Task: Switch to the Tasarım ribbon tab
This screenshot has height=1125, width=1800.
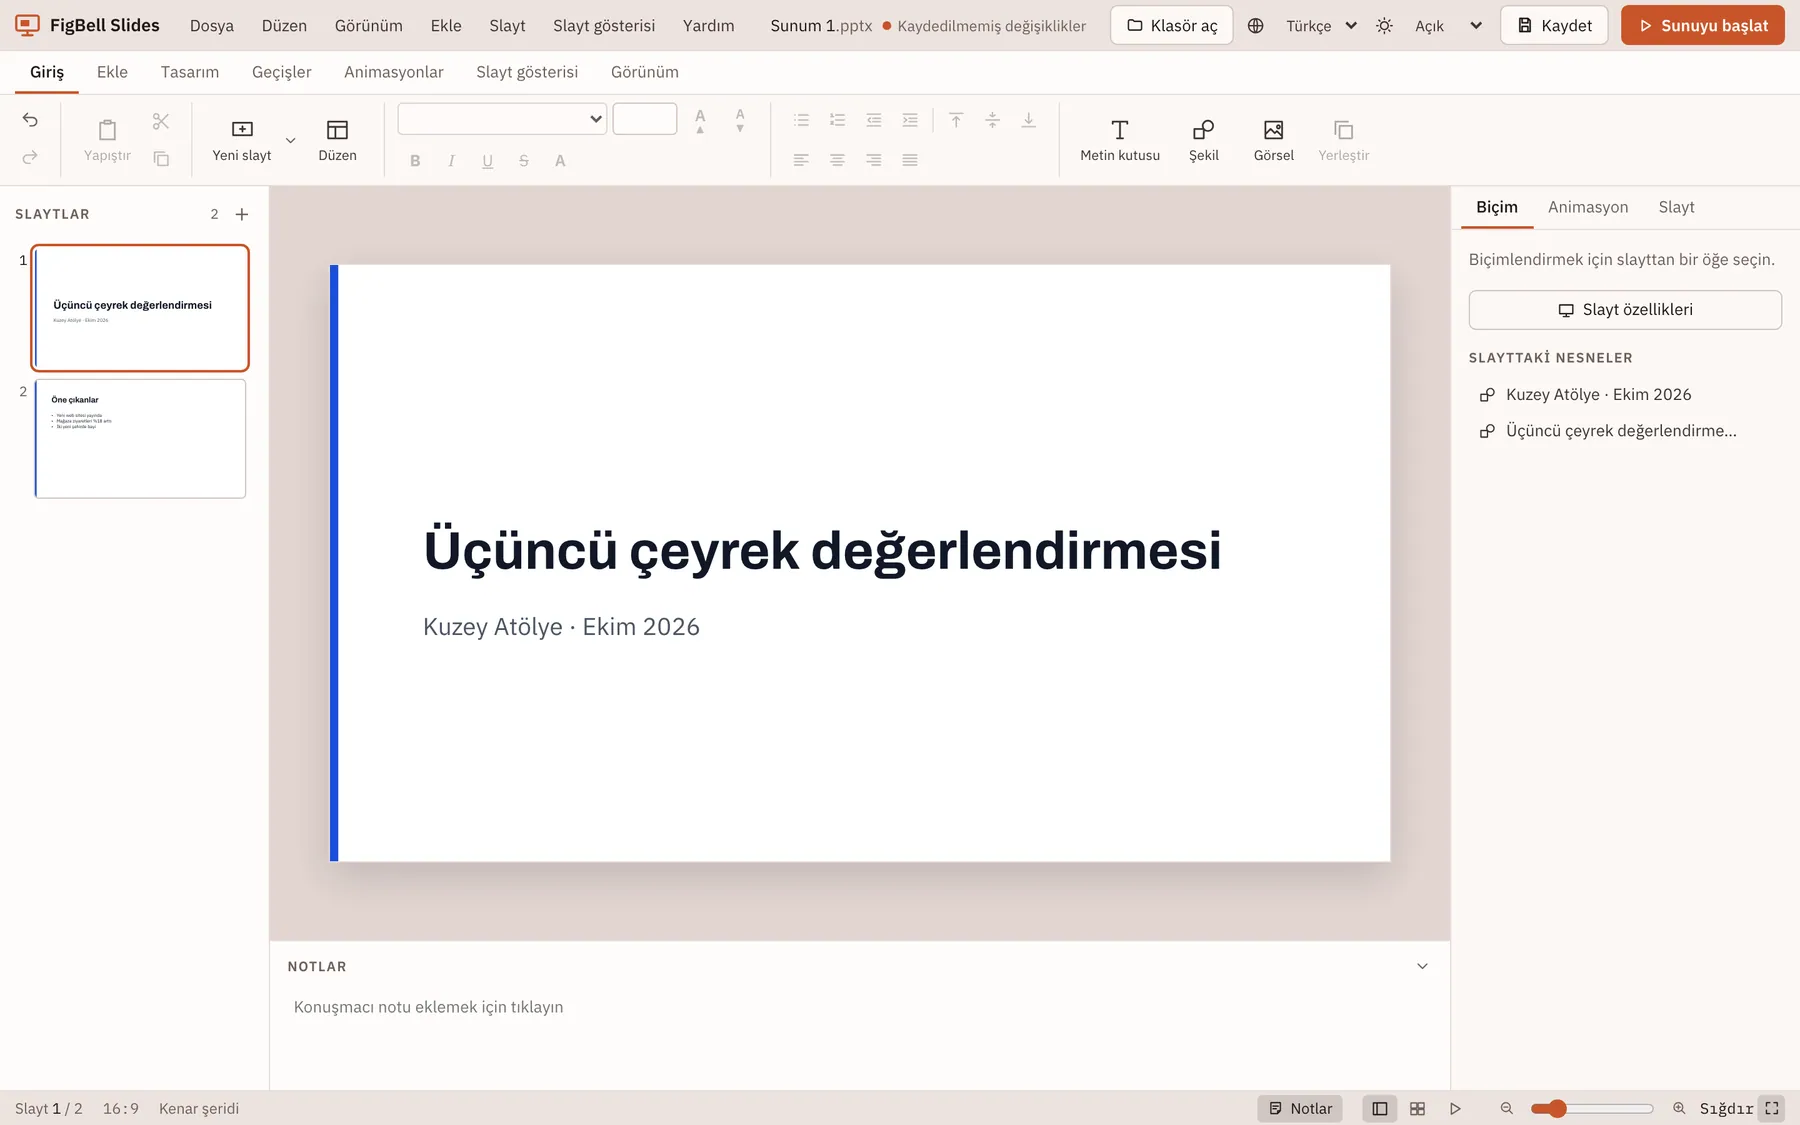Action: [190, 72]
